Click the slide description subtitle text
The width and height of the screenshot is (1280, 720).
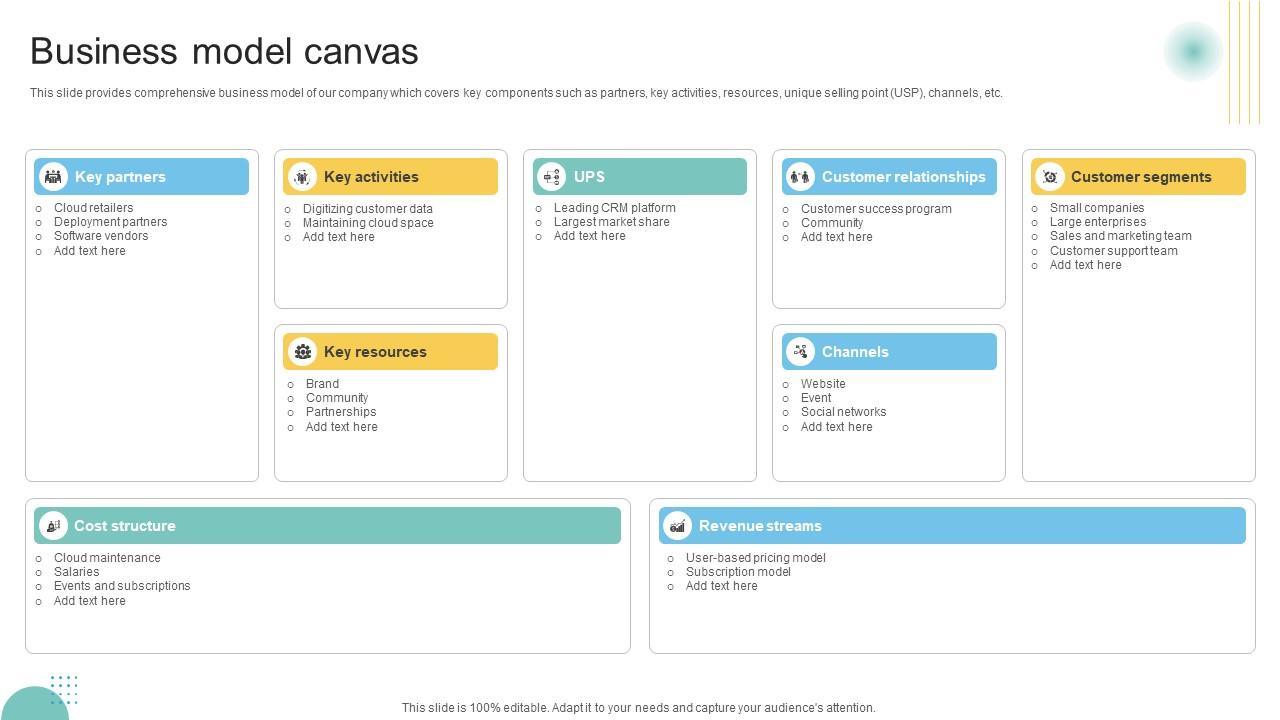point(516,93)
